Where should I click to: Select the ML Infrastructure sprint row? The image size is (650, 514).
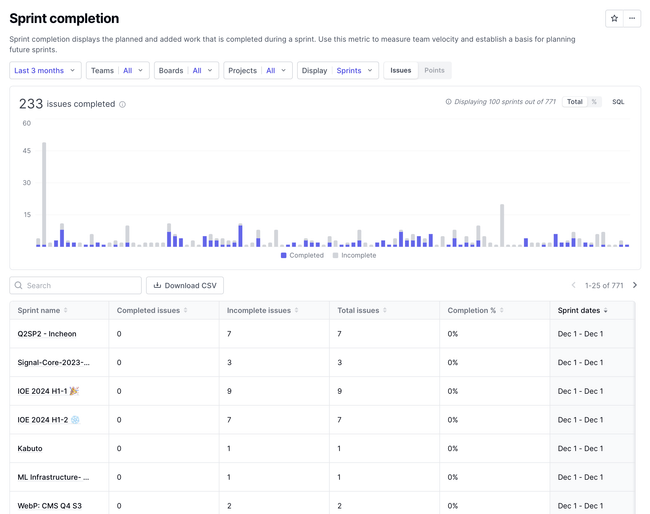[322, 477]
